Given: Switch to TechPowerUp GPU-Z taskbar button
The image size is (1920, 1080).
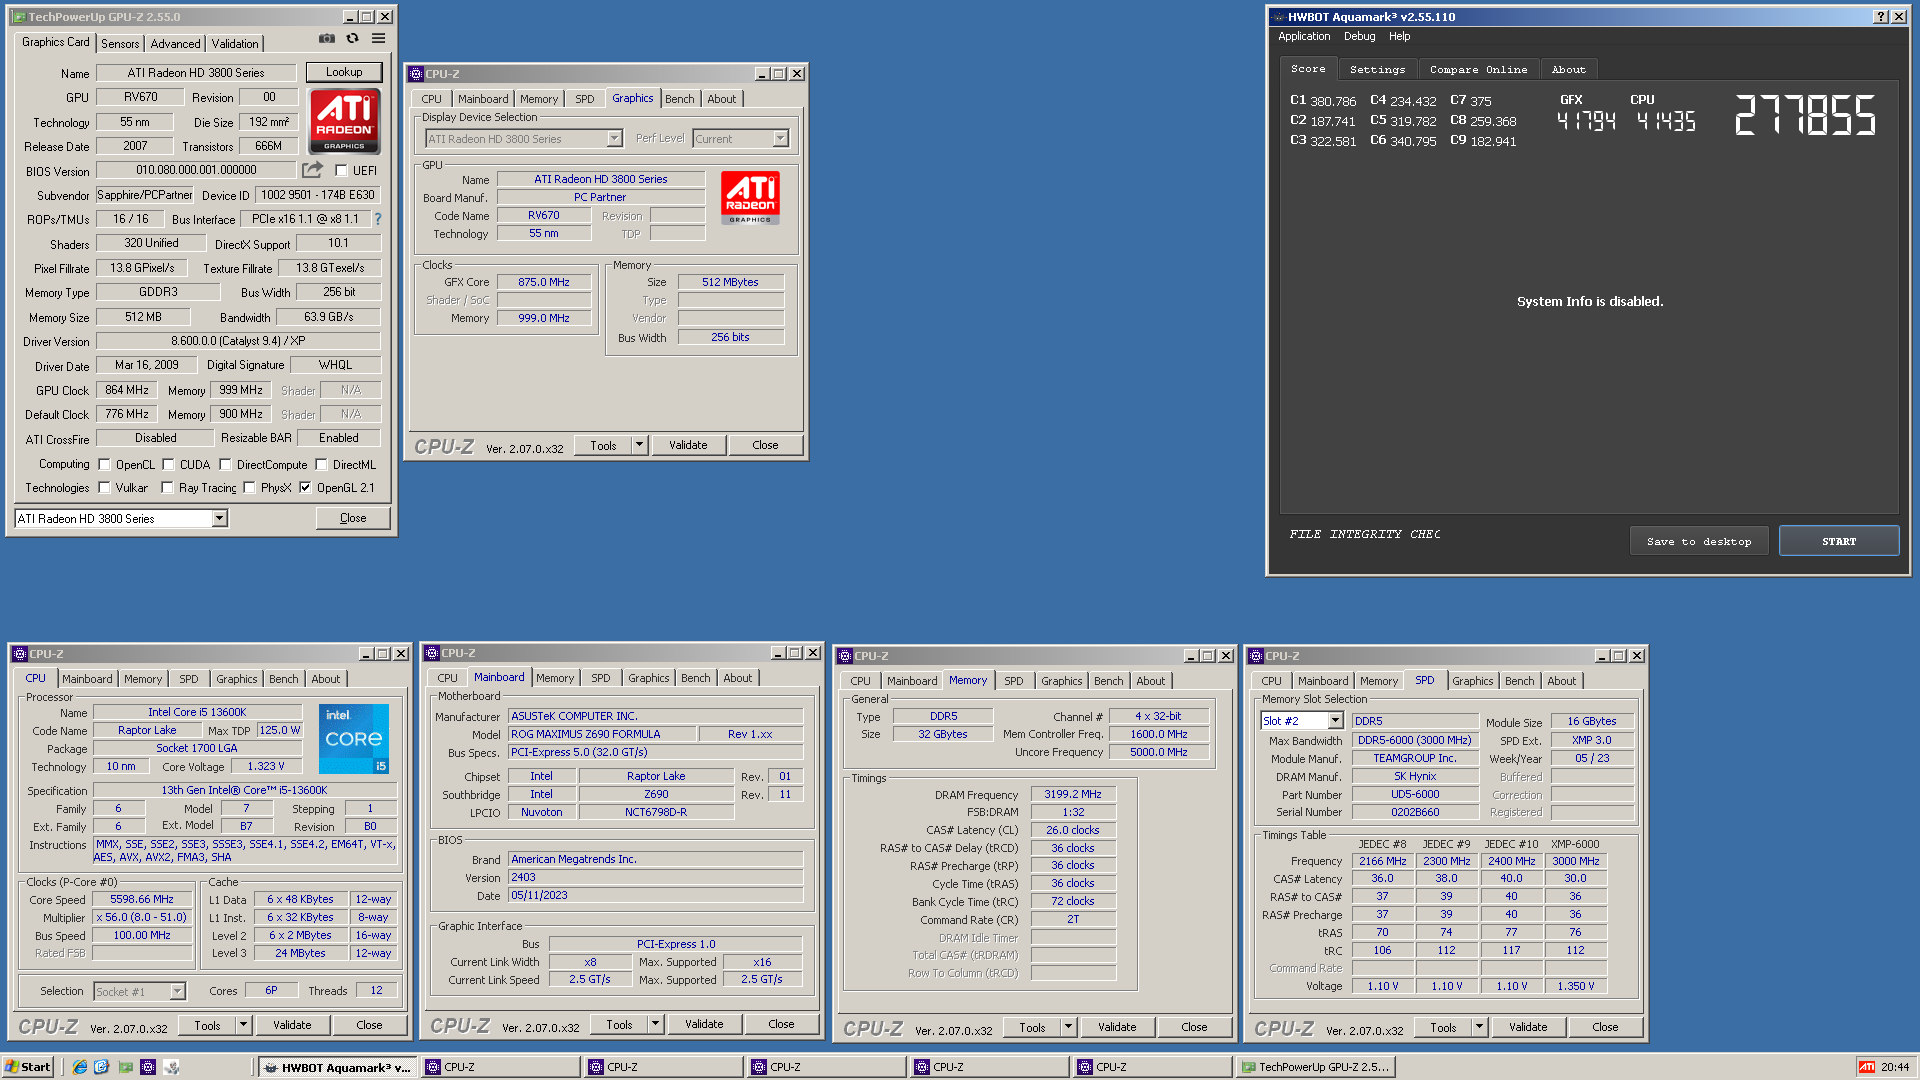Looking at the screenshot, I should tap(1315, 1067).
